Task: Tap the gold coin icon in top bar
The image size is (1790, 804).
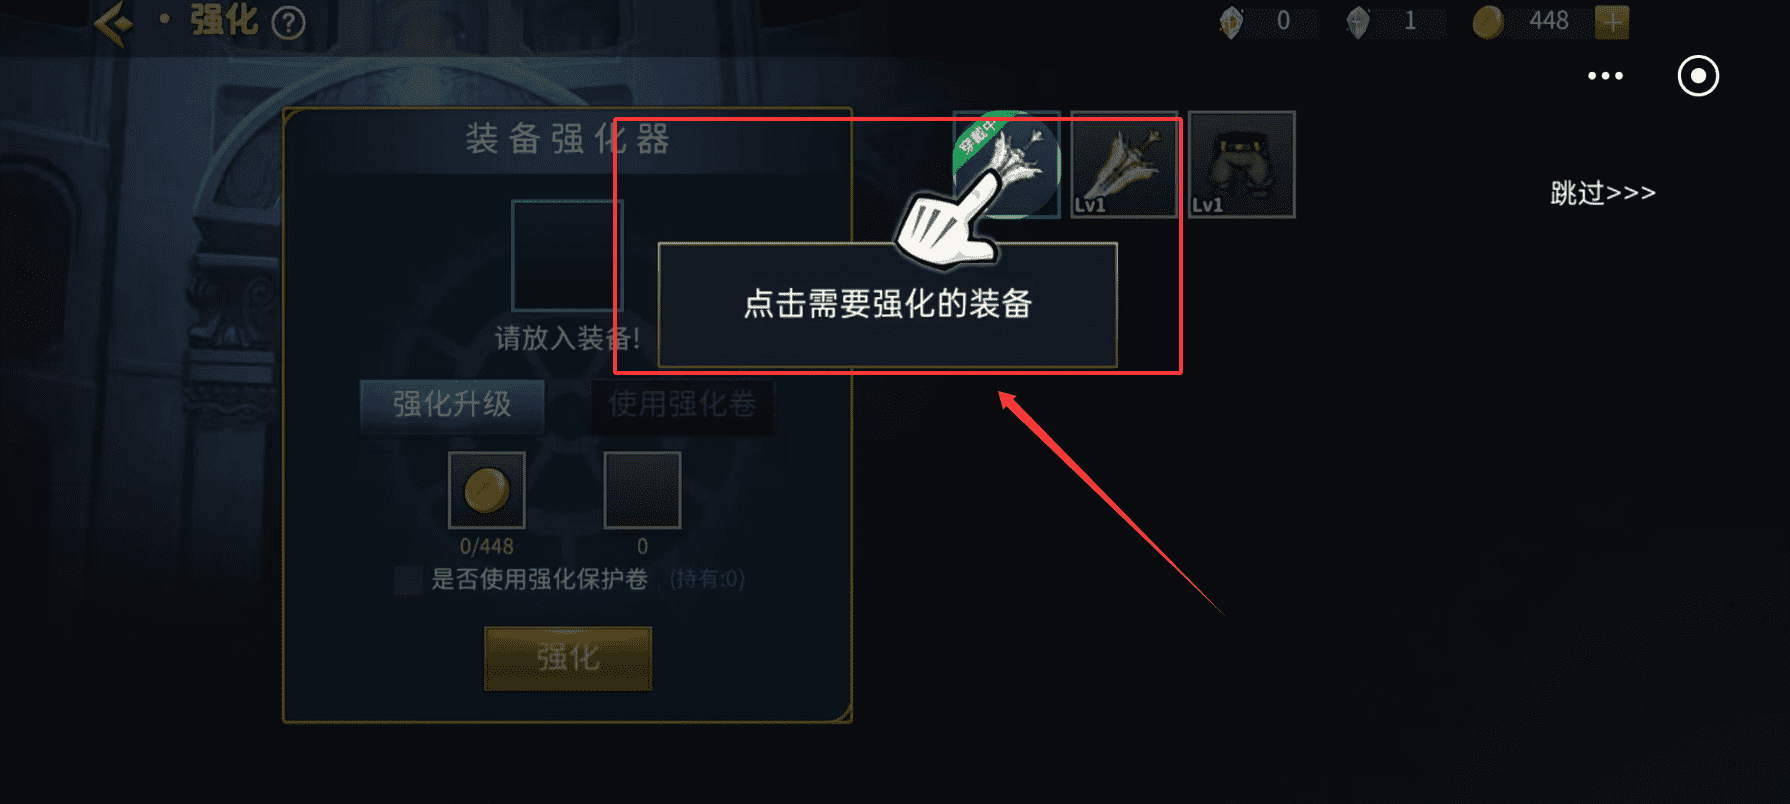Action: coord(1488,22)
